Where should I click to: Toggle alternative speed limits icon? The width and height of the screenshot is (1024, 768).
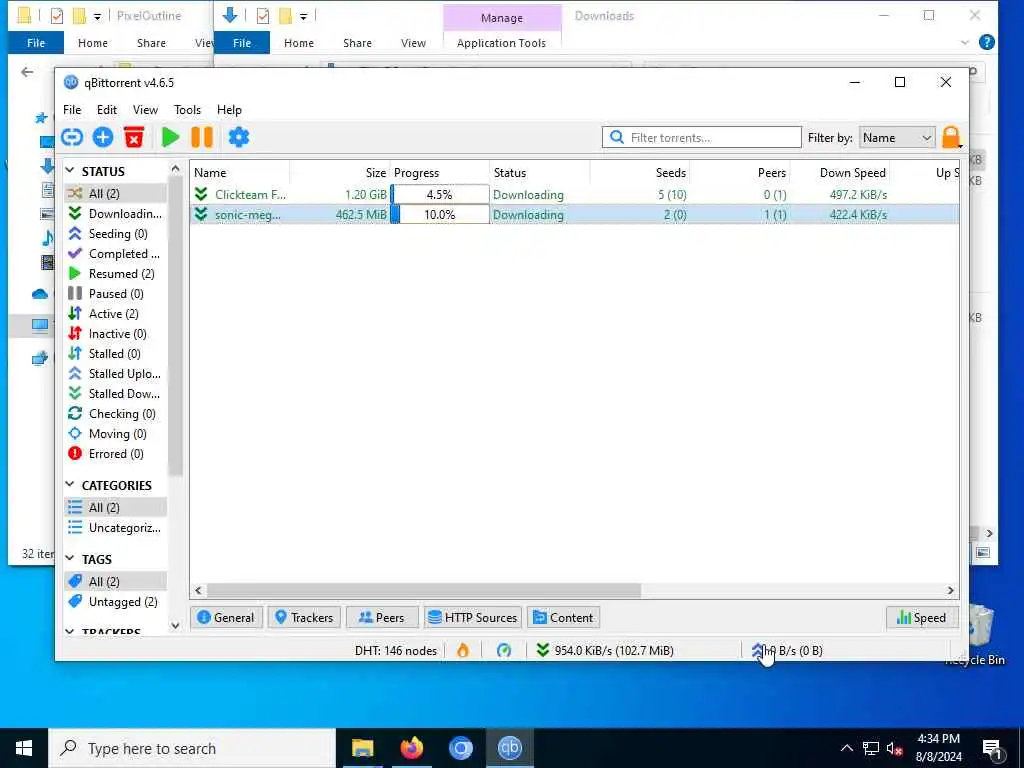504,650
